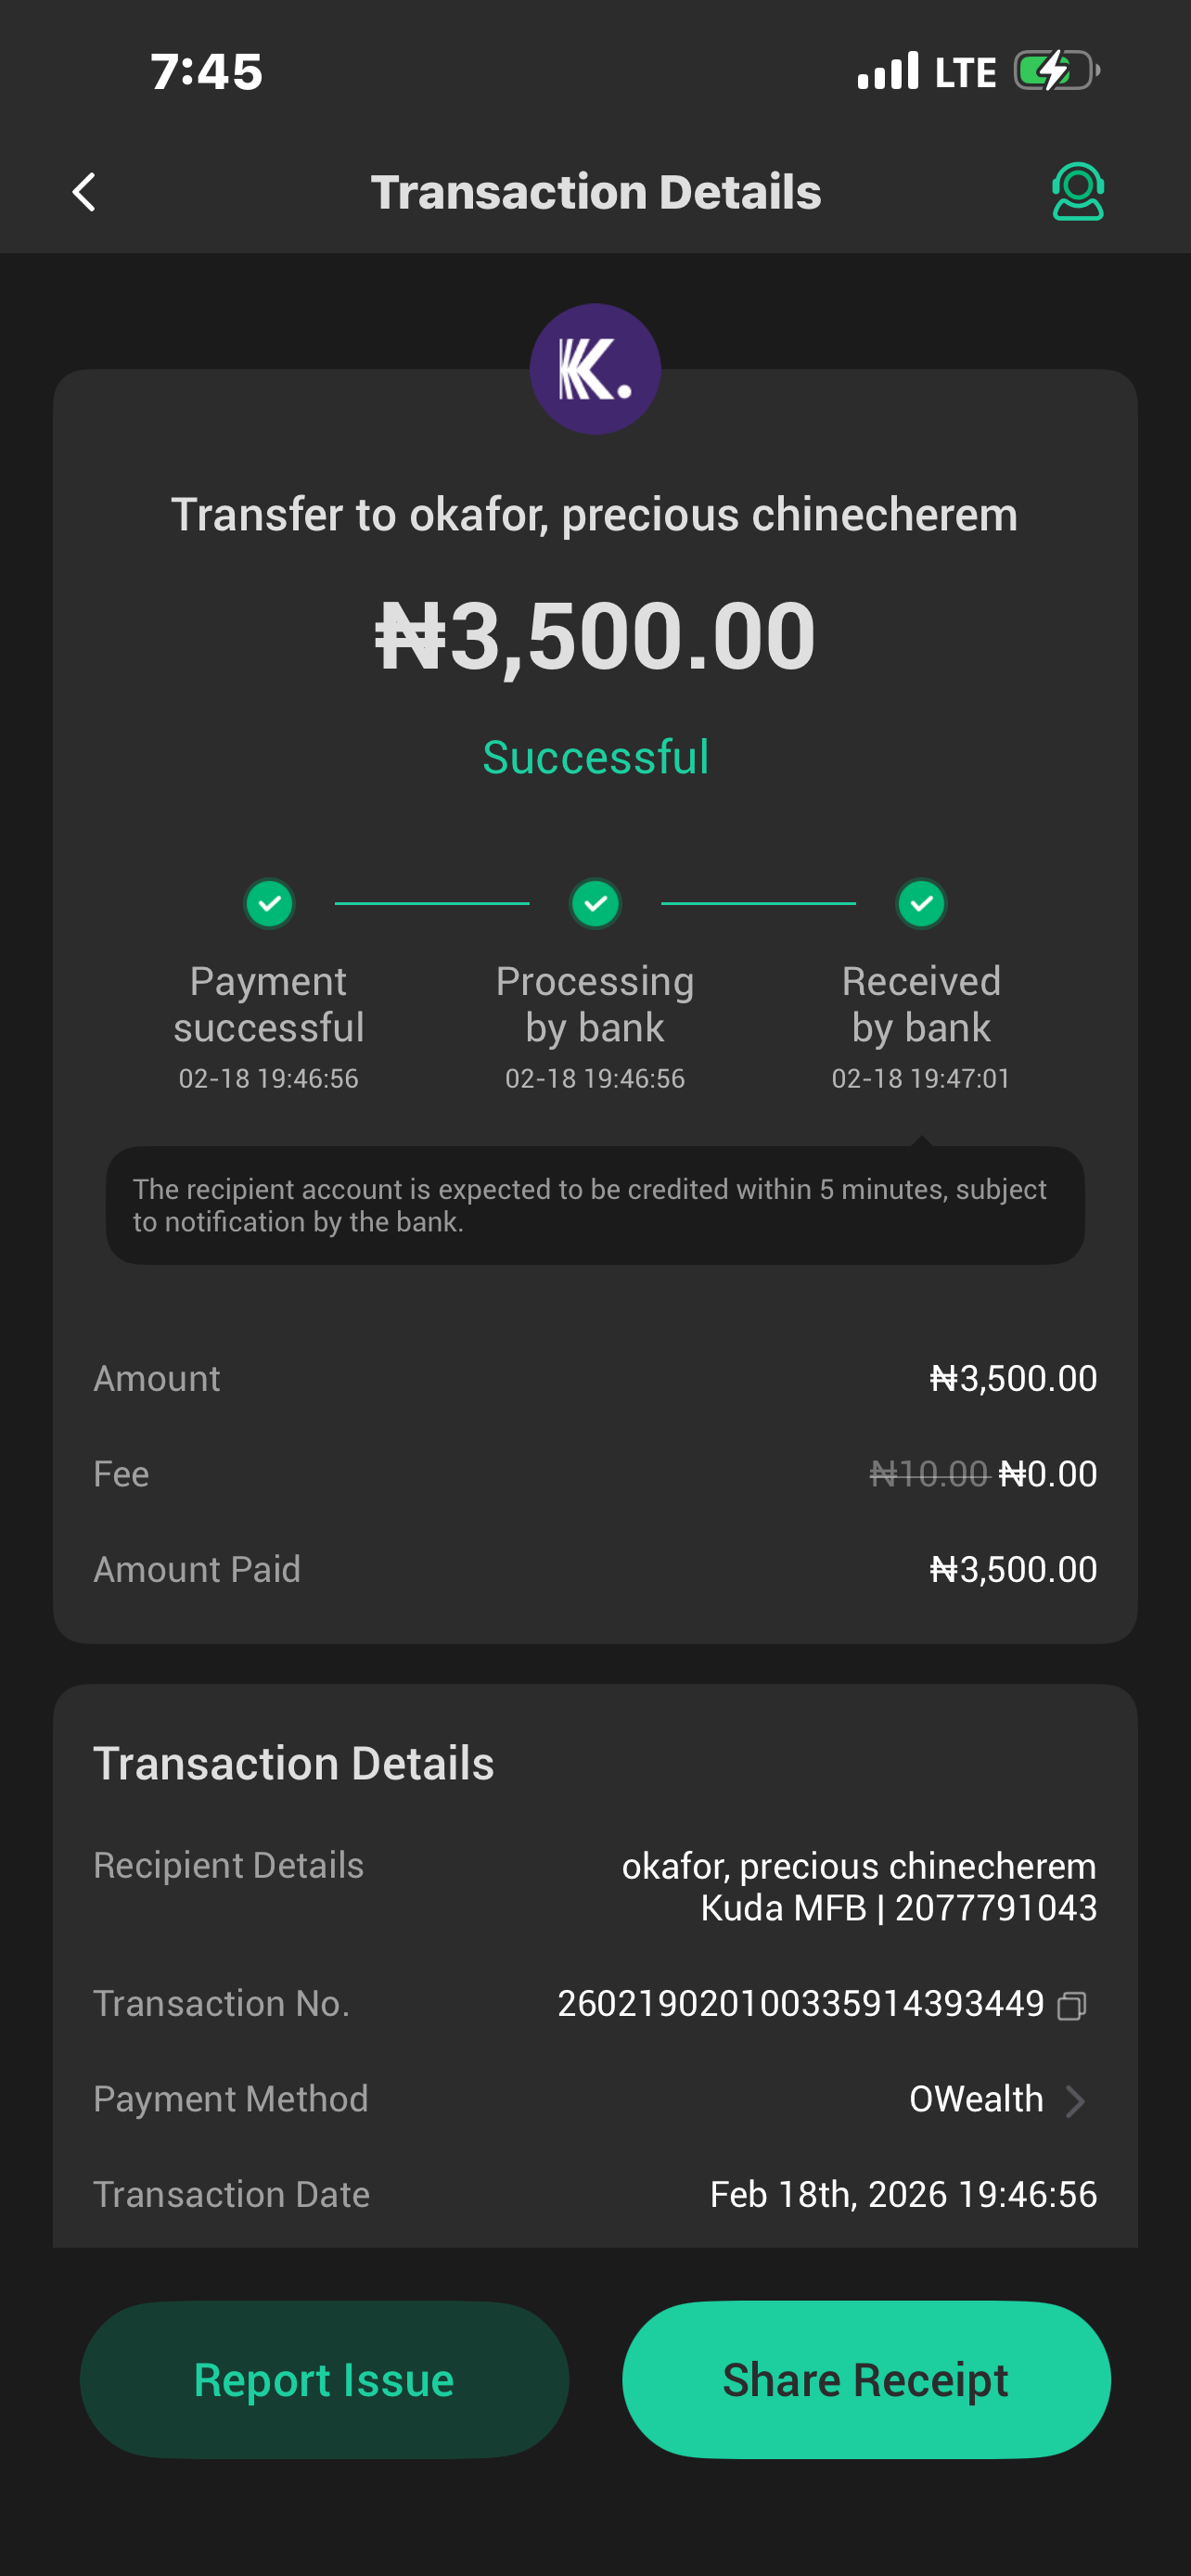Screen dimensions: 1191x2576
Task: Expand the OWealth payment method chevron
Action: click(x=1075, y=2101)
